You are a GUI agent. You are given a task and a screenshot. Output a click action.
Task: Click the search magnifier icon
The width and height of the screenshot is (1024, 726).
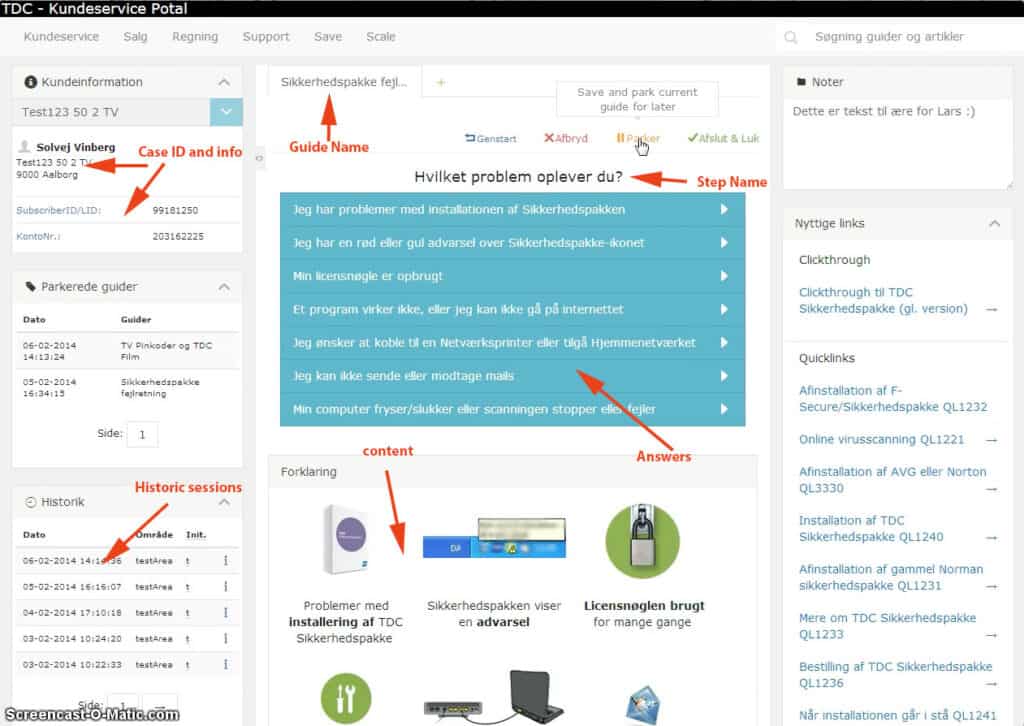point(790,37)
